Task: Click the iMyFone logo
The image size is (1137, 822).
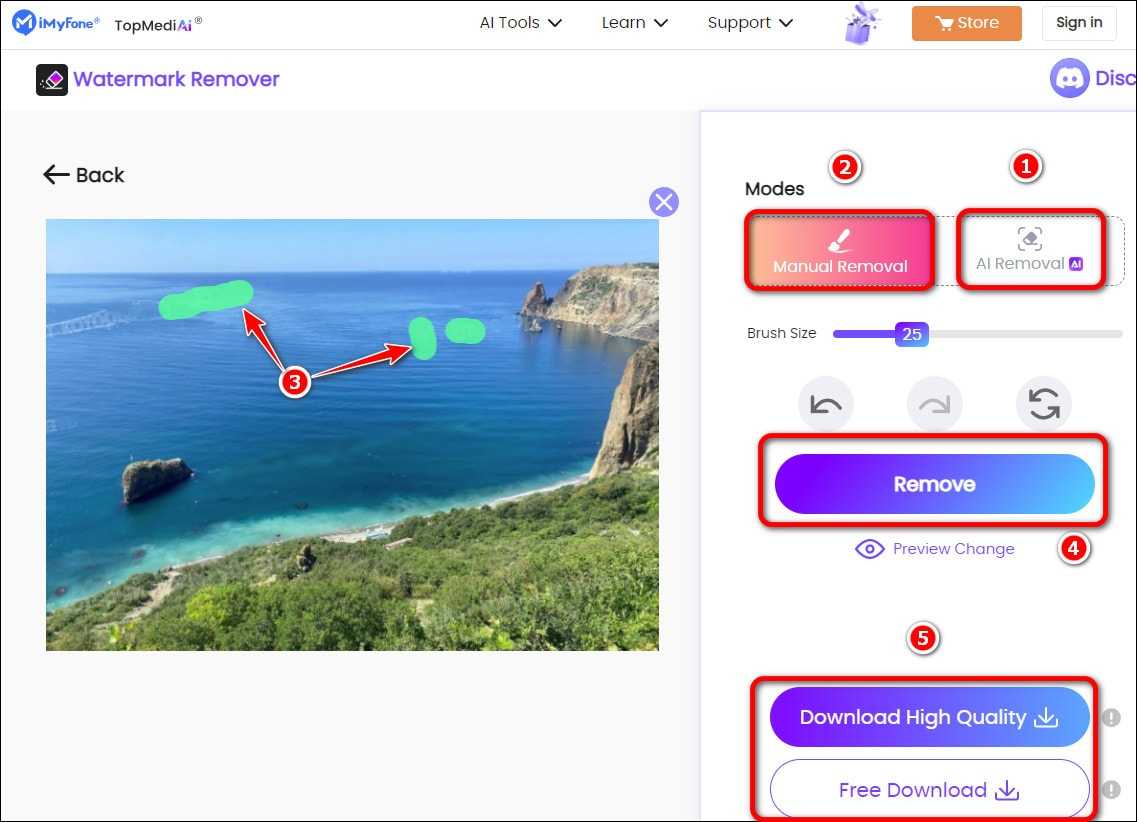Action: (56, 23)
